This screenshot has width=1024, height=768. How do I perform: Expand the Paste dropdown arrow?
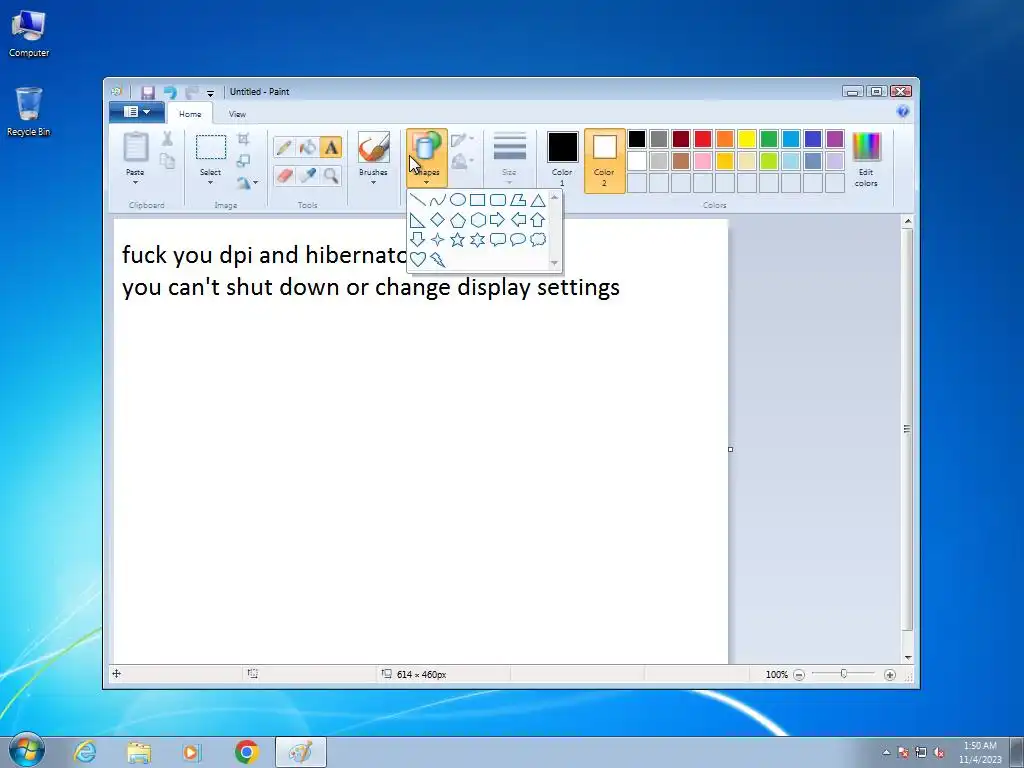click(135, 183)
